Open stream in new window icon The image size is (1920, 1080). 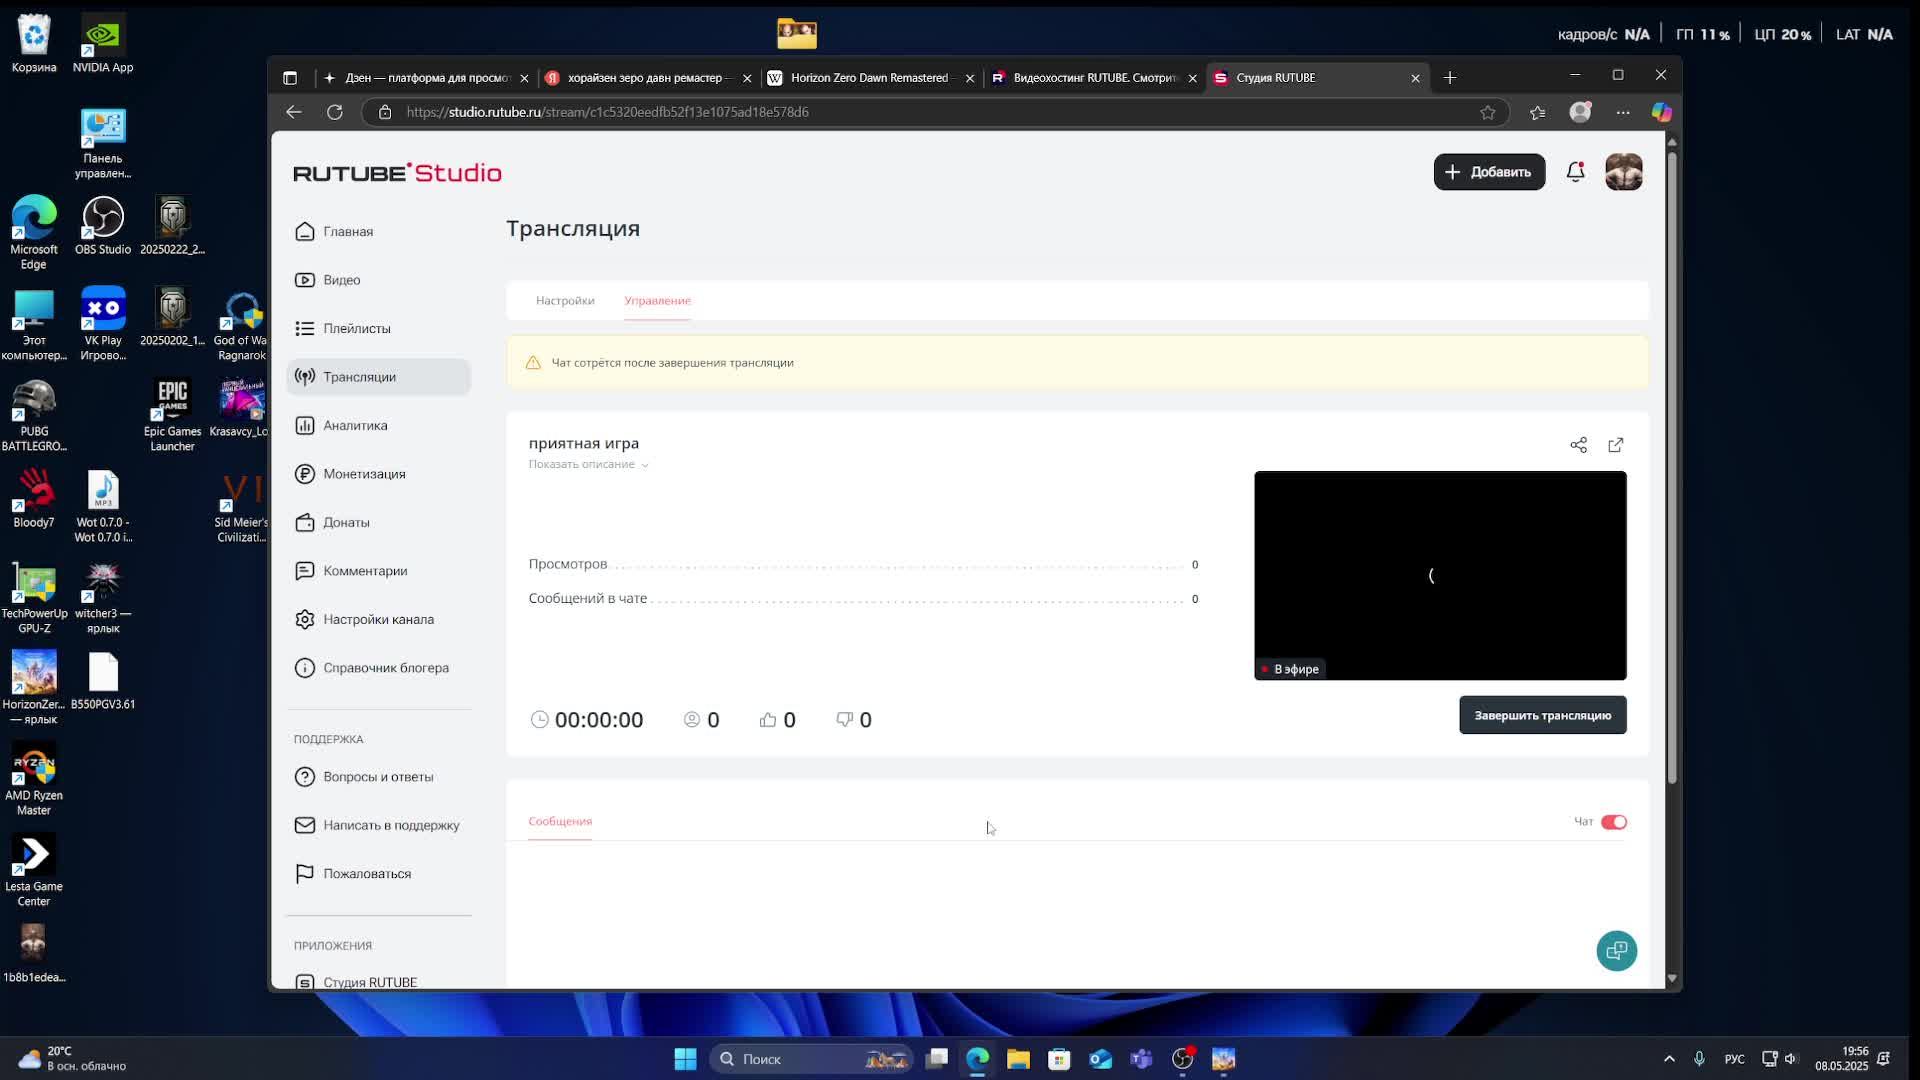pos(1616,445)
